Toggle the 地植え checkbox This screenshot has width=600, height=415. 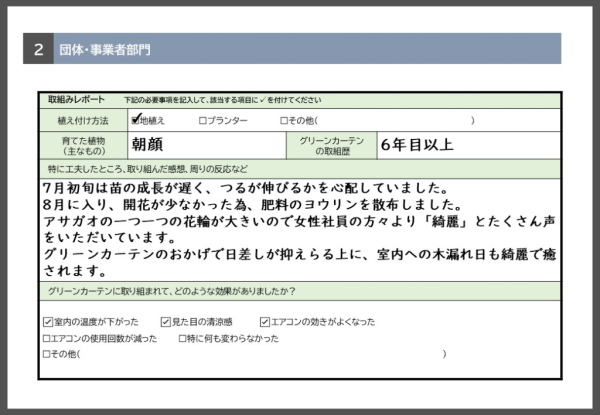(x=135, y=120)
